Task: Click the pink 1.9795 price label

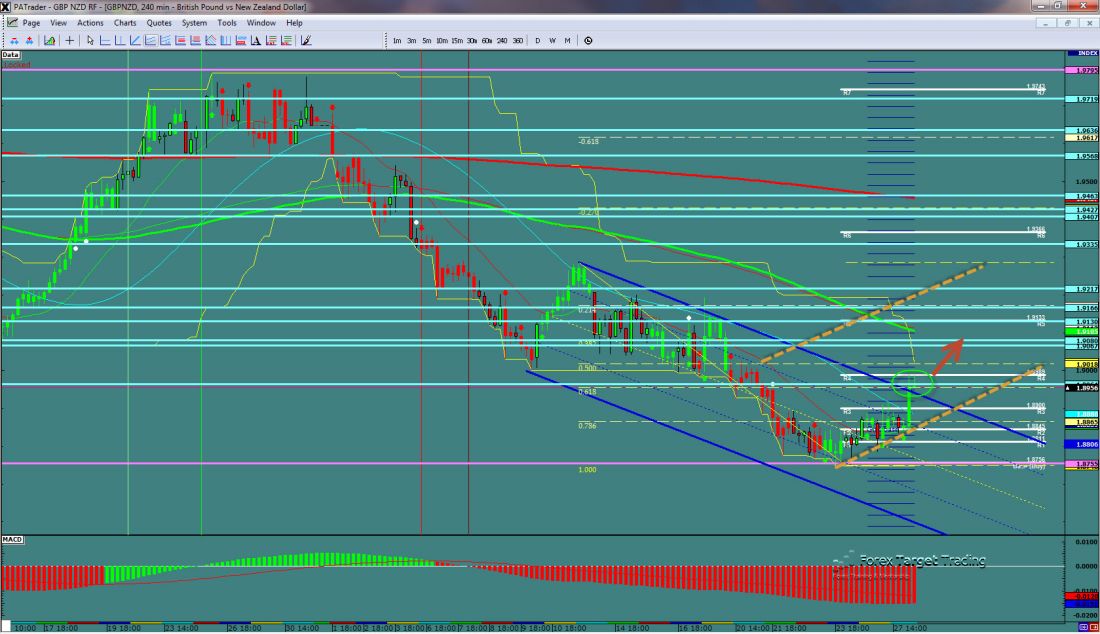Action: pos(1082,71)
